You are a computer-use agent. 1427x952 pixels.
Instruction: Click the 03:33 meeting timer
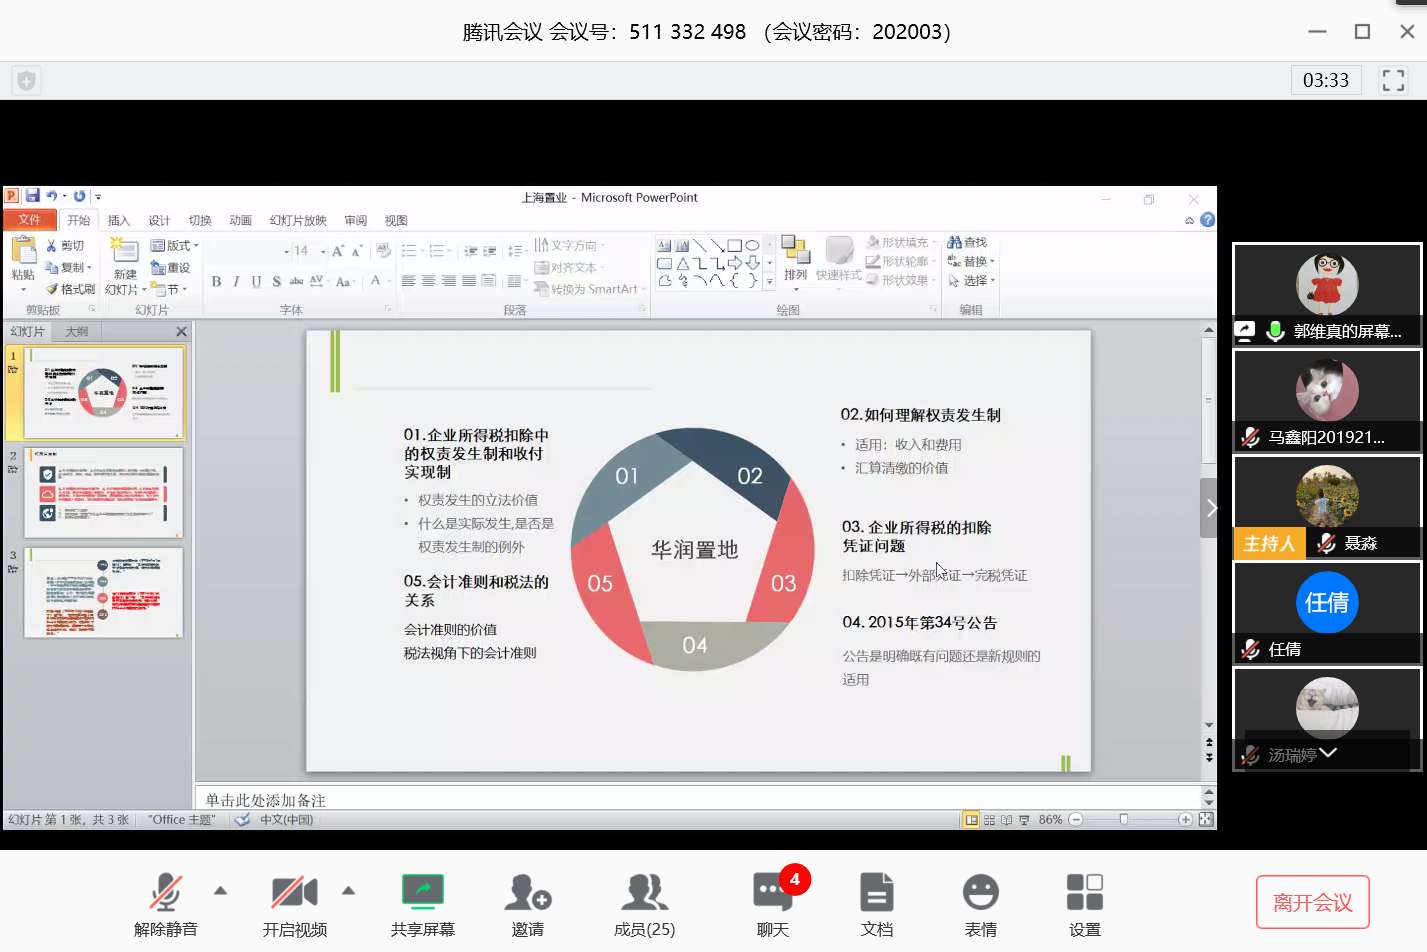tap(1325, 80)
